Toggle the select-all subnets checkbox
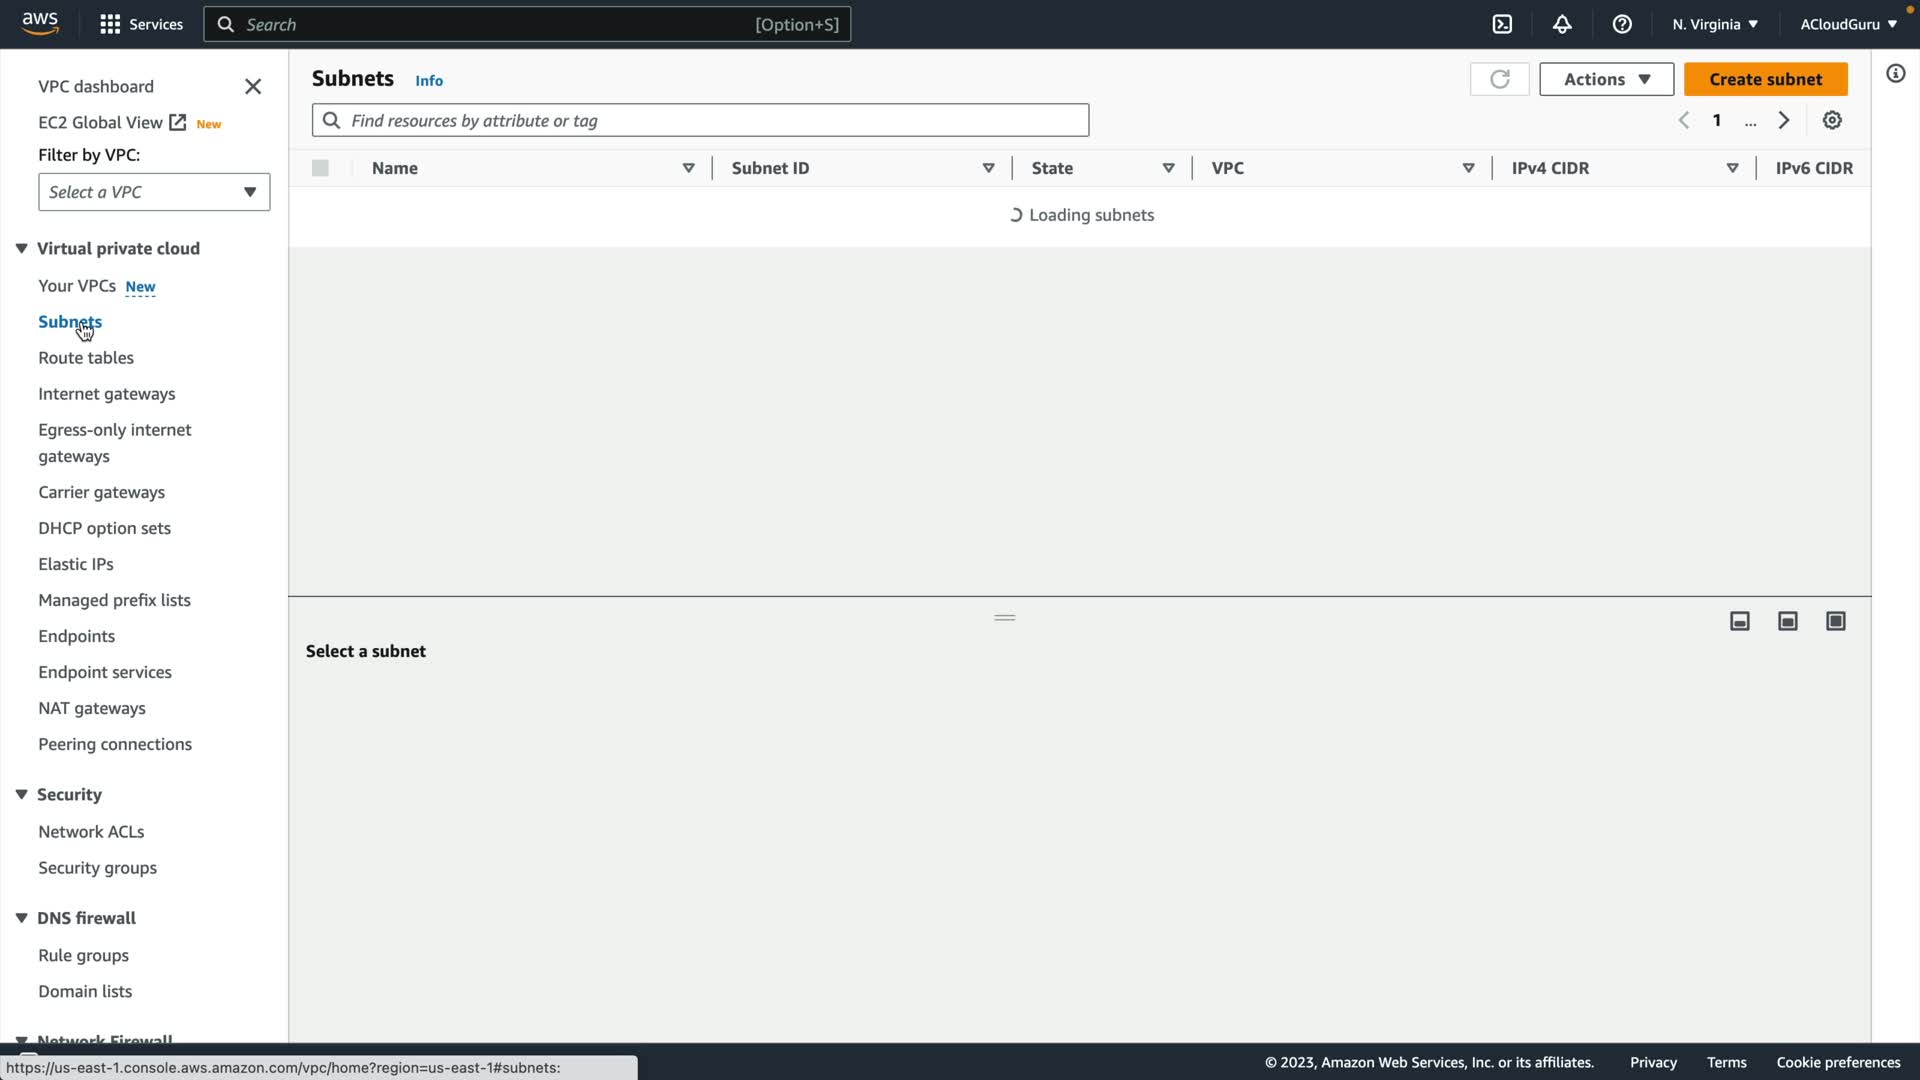Viewport: 1920px width, 1080px height. click(320, 168)
